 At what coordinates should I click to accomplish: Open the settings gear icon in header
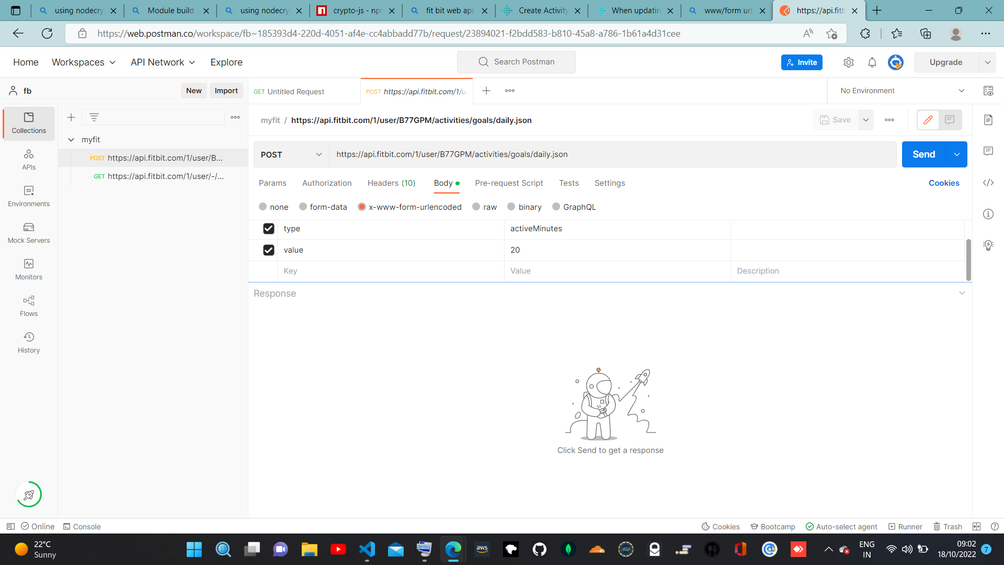click(848, 62)
